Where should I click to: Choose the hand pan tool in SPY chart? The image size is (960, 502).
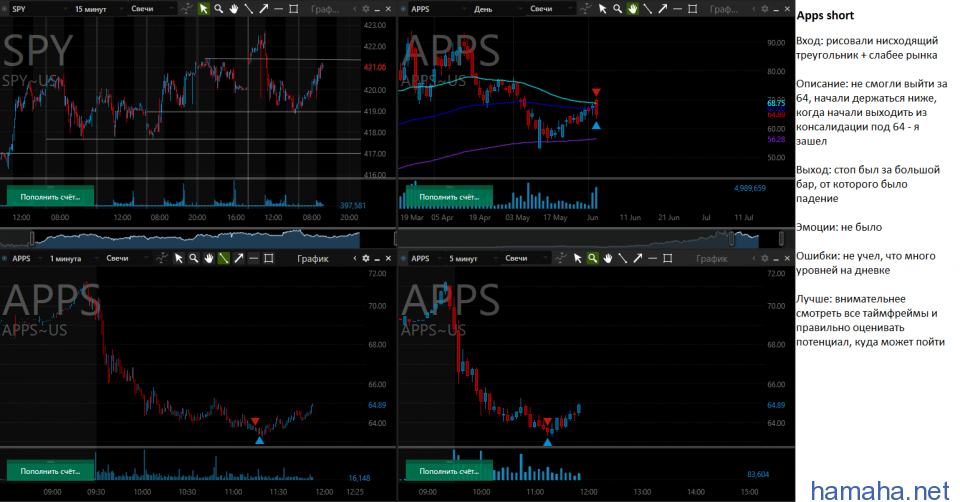pyautogui.click(x=233, y=9)
